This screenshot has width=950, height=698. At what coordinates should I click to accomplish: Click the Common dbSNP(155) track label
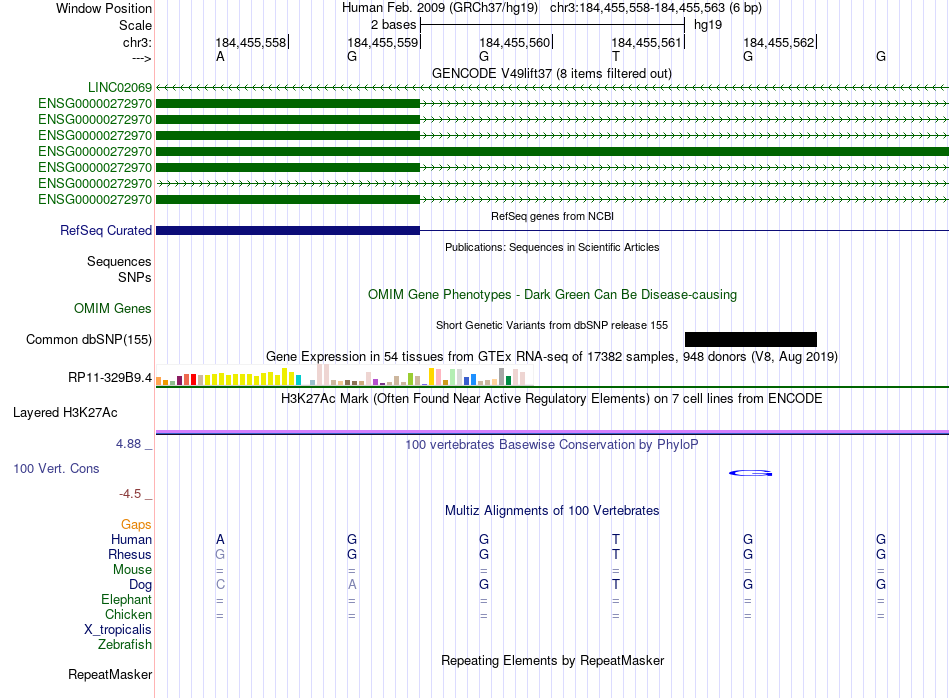click(89, 340)
